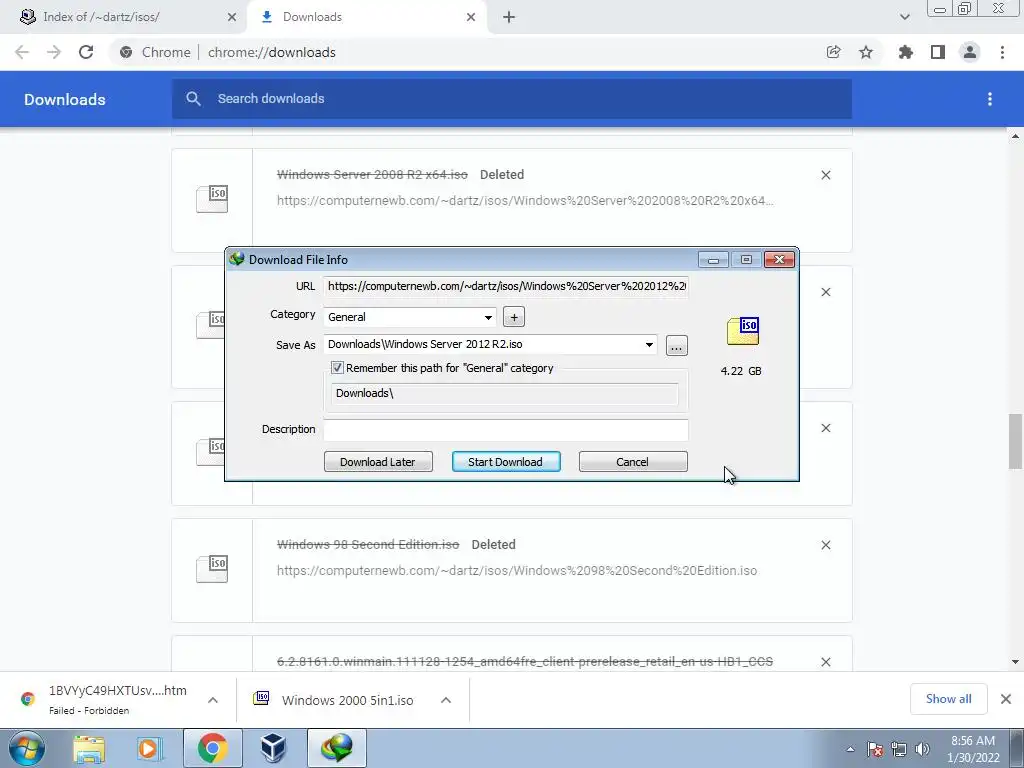The height and width of the screenshot is (768, 1024).
Task: Open options for Windows 2000 5in1.iso download
Action: (x=446, y=700)
